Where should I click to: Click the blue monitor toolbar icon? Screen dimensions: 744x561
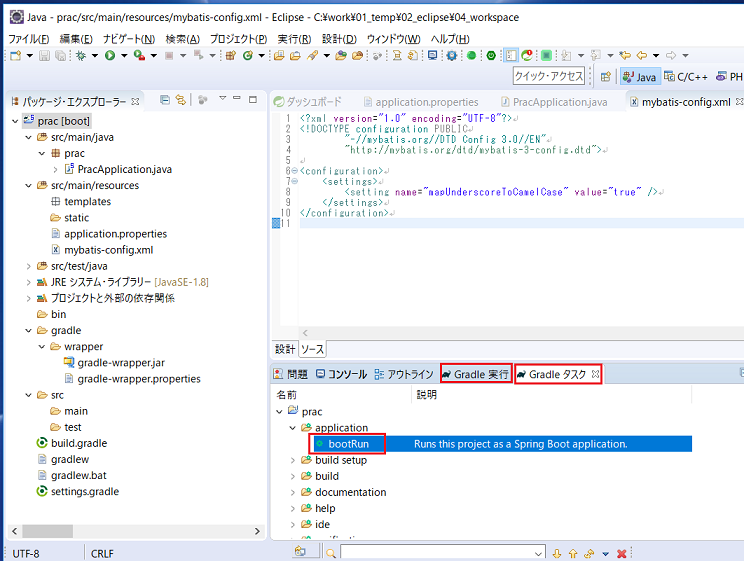pyautogui.click(x=432, y=56)
